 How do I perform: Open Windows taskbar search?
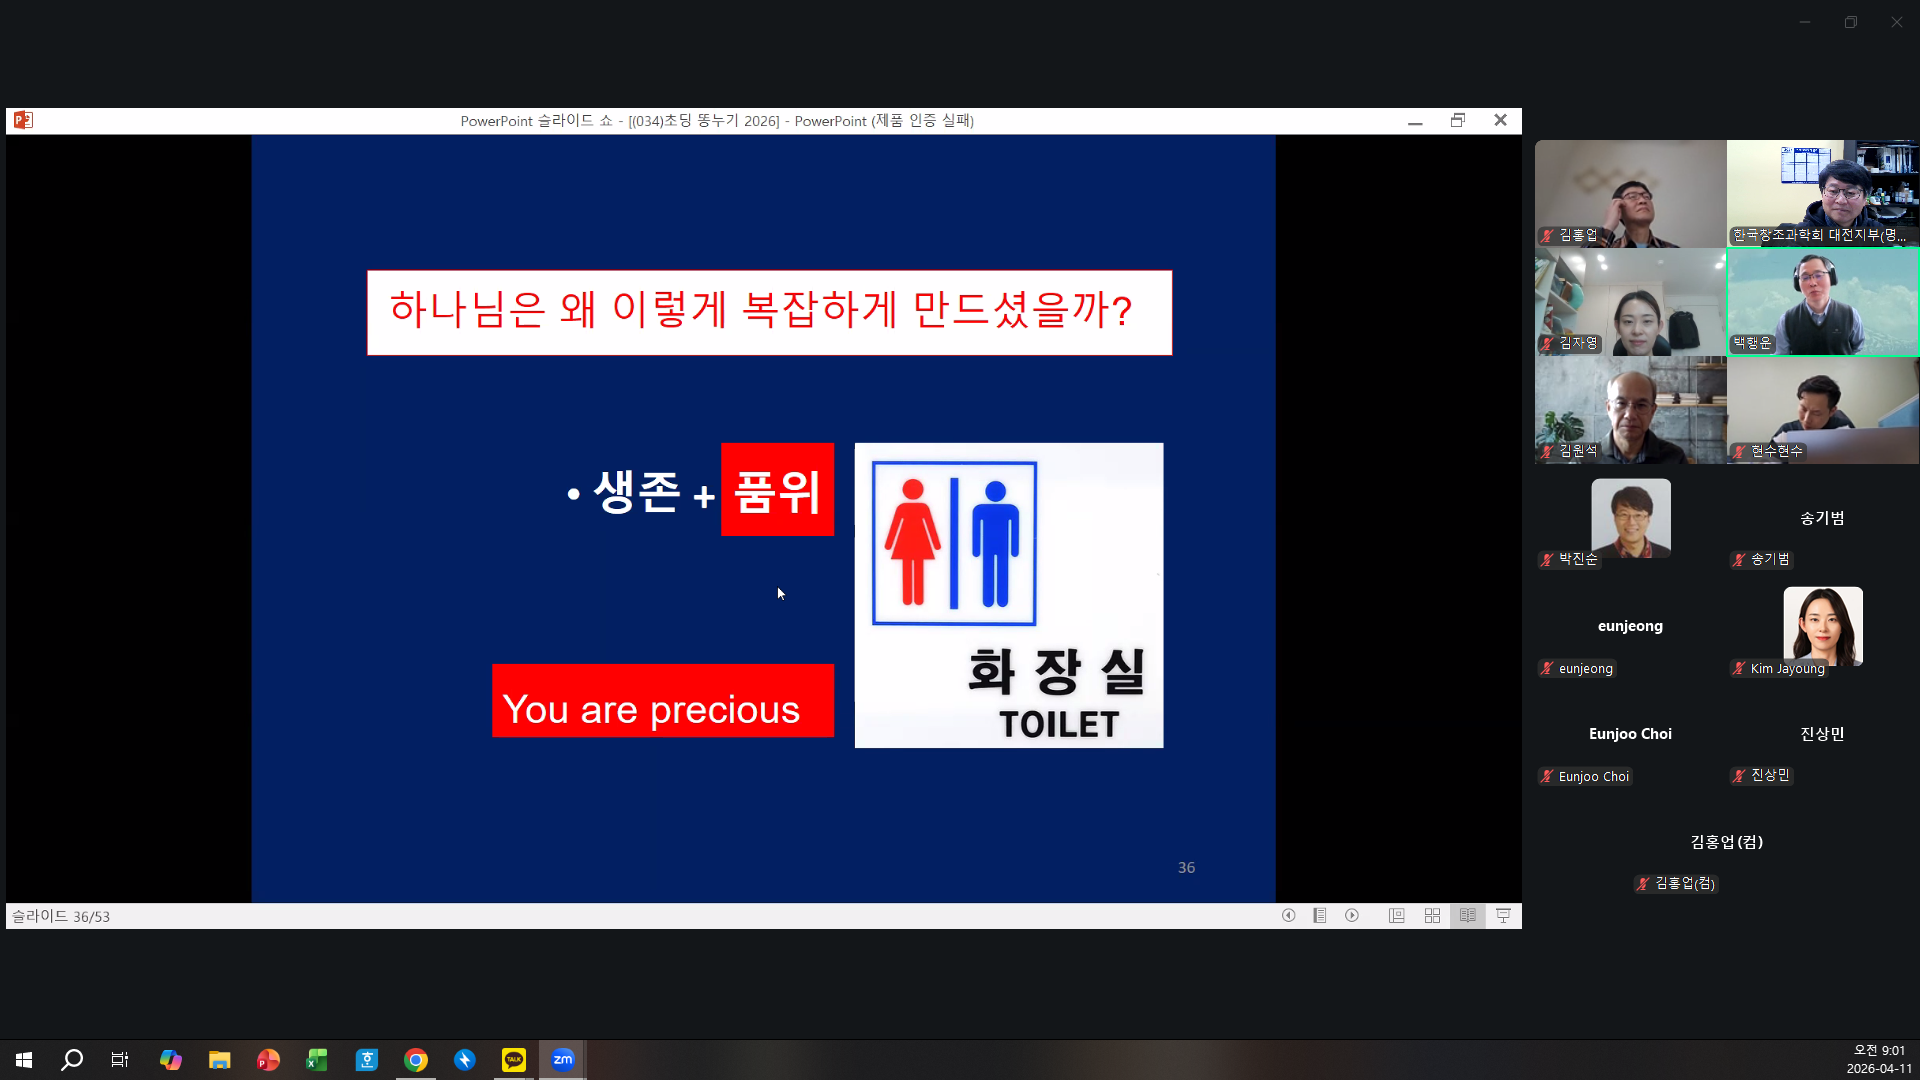(72, 1060)
